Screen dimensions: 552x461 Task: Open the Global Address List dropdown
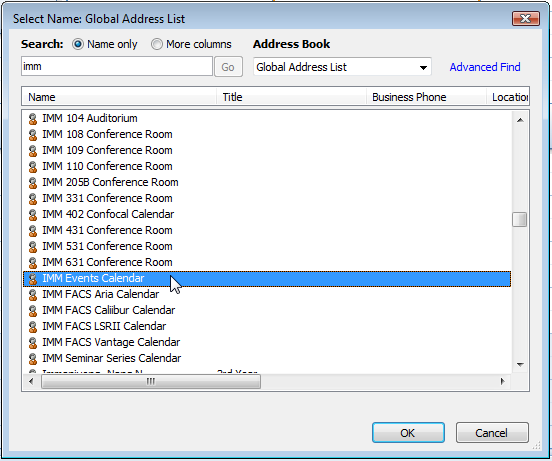pos(342,67)
